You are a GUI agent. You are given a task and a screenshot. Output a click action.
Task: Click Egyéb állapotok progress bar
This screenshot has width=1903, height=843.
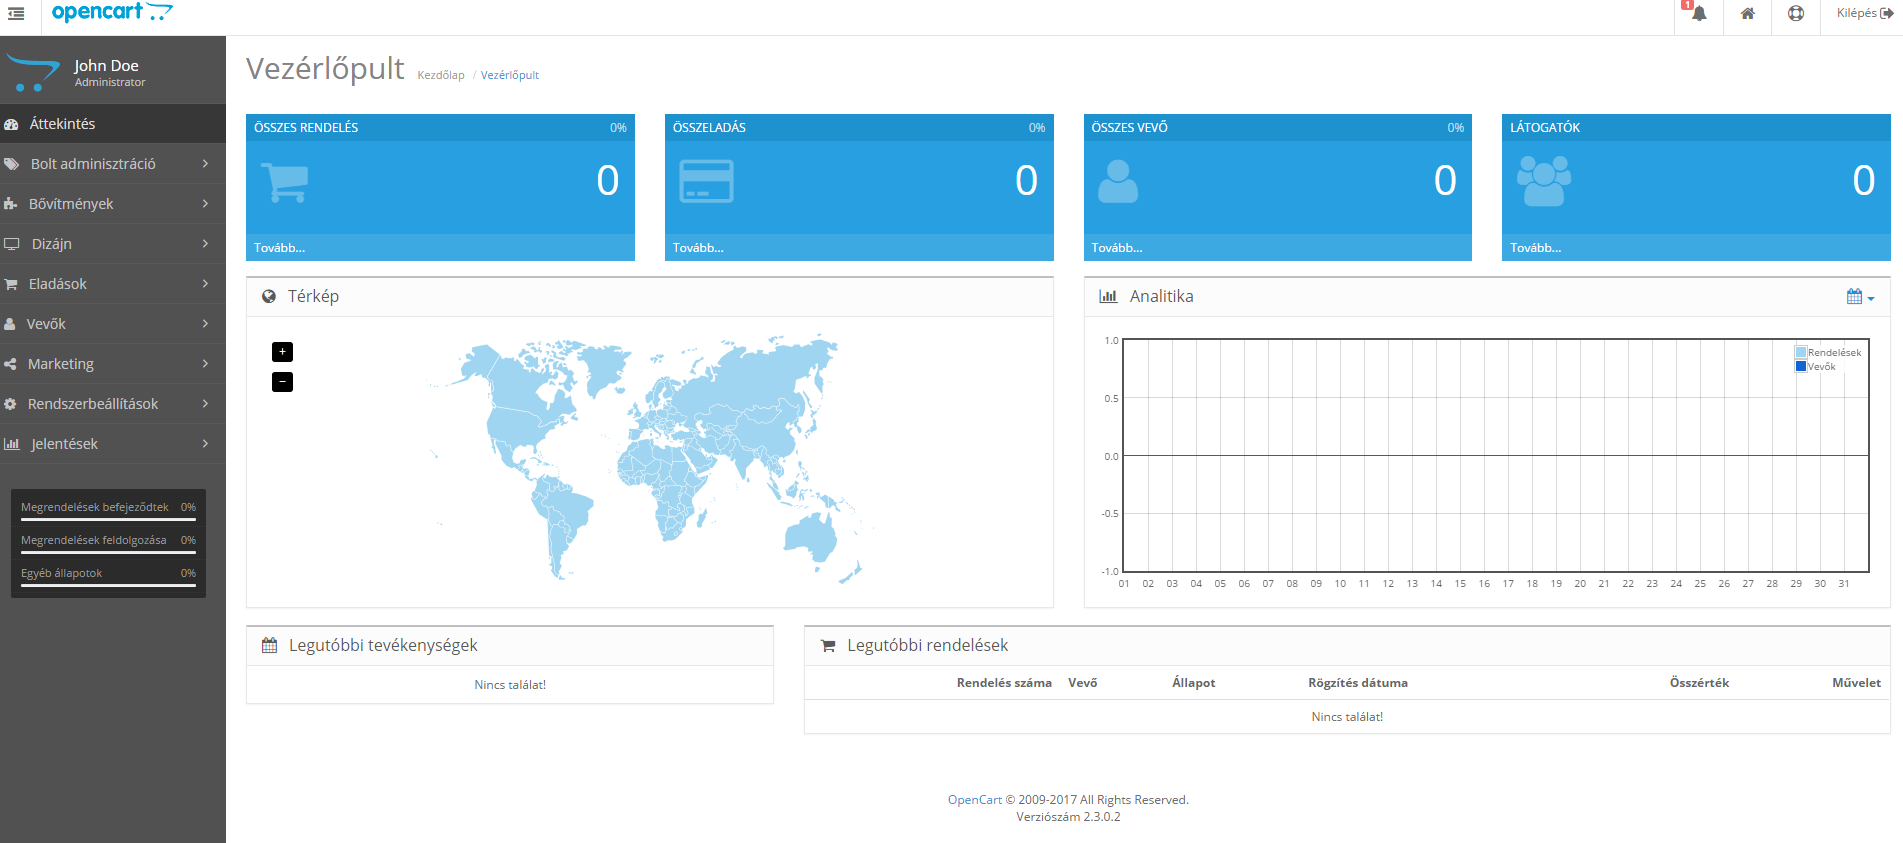coord(108,585)
